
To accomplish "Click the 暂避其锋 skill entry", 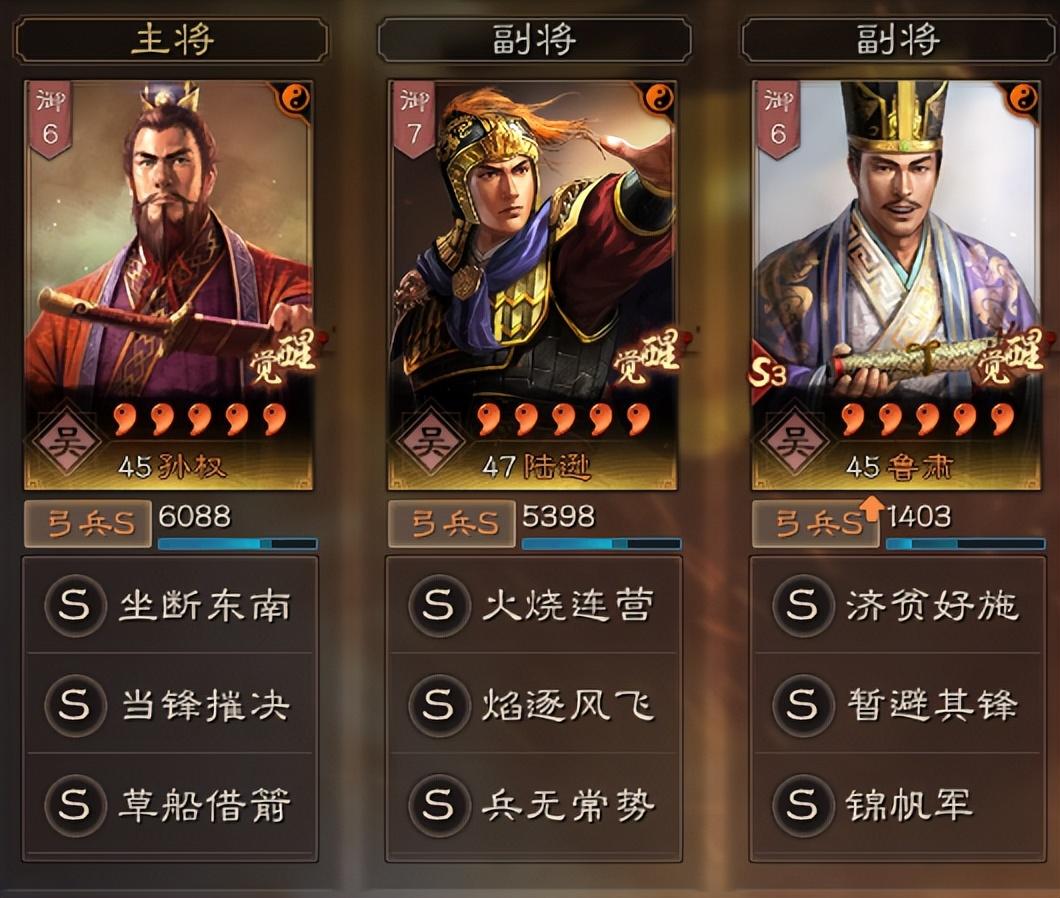I will [896, 705].
